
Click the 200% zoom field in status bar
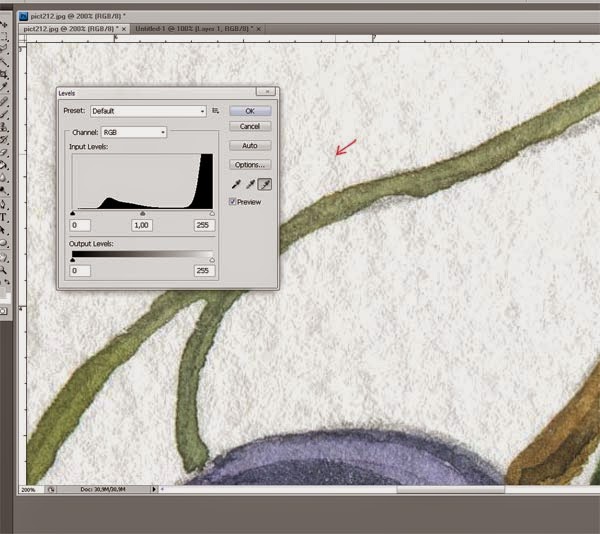[31, 489]
